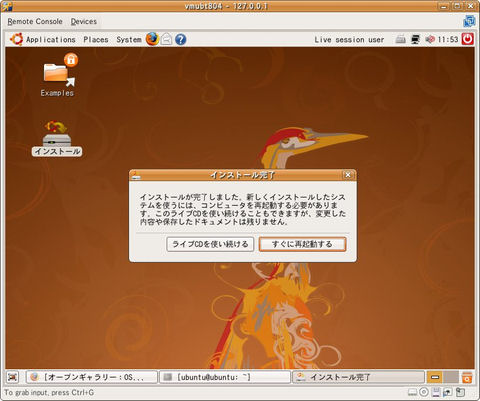Click Live session user label

(349, 40)
